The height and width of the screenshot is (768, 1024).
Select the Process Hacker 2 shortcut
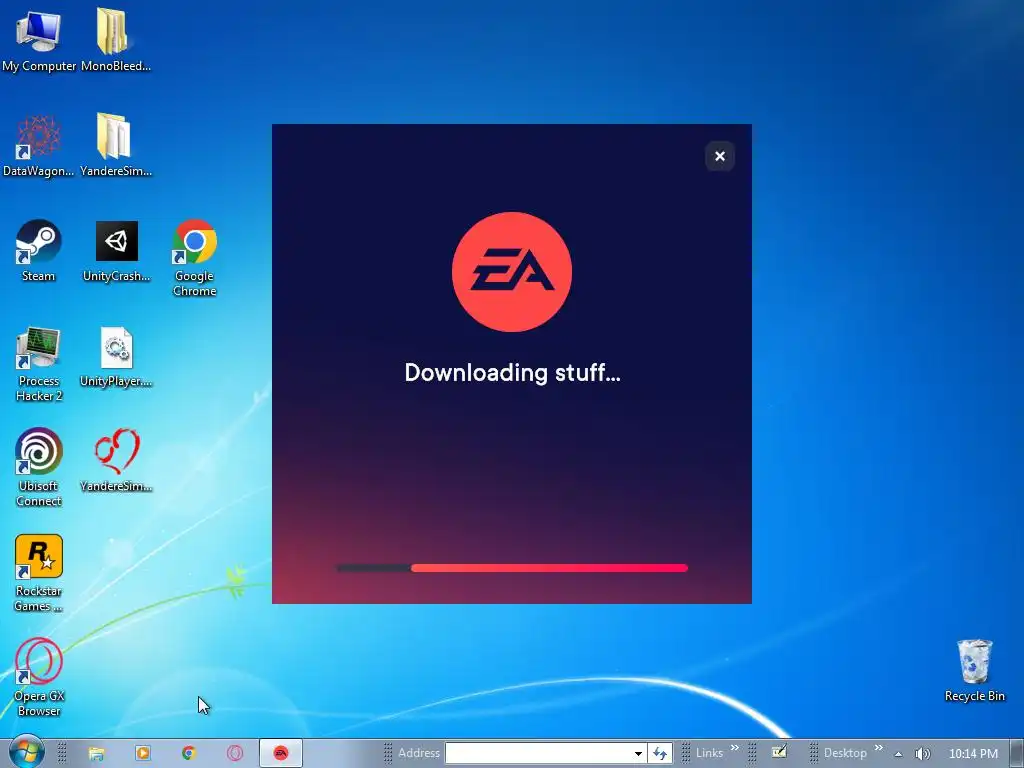[x=39, y=364]
